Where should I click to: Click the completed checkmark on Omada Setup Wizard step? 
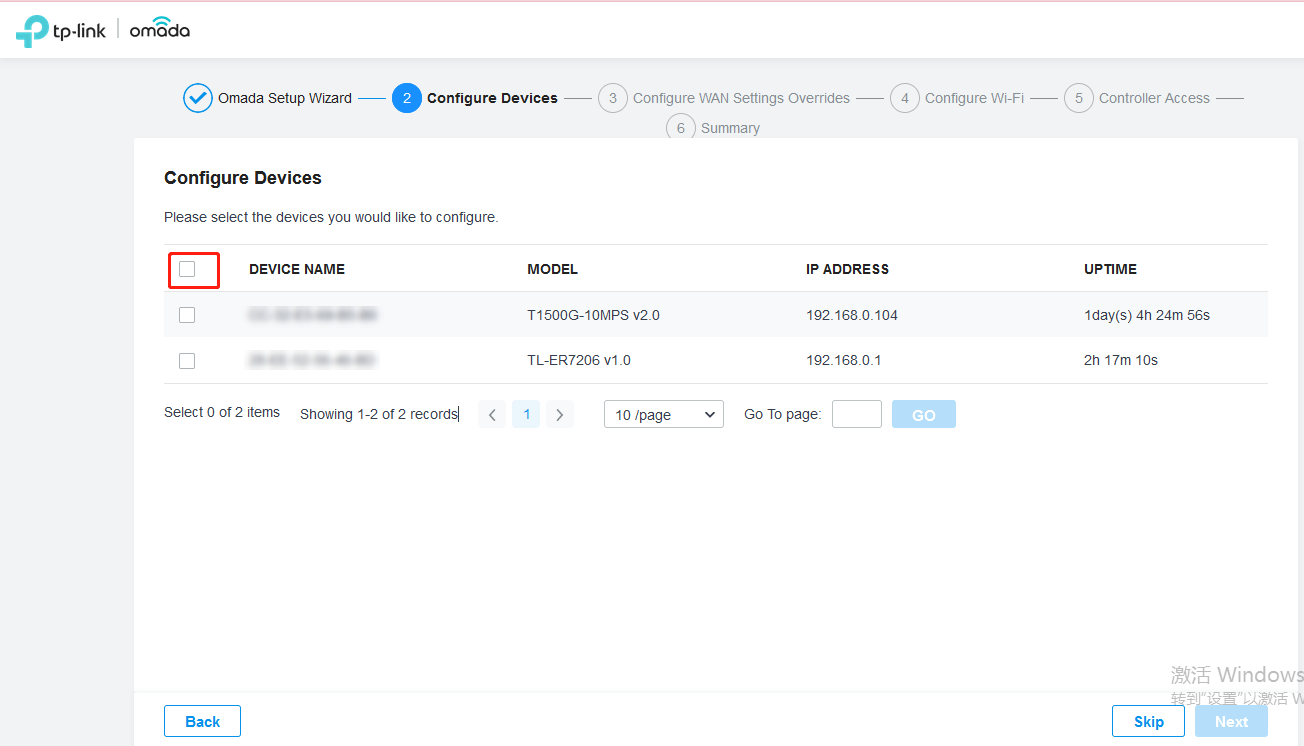(197, 97)
